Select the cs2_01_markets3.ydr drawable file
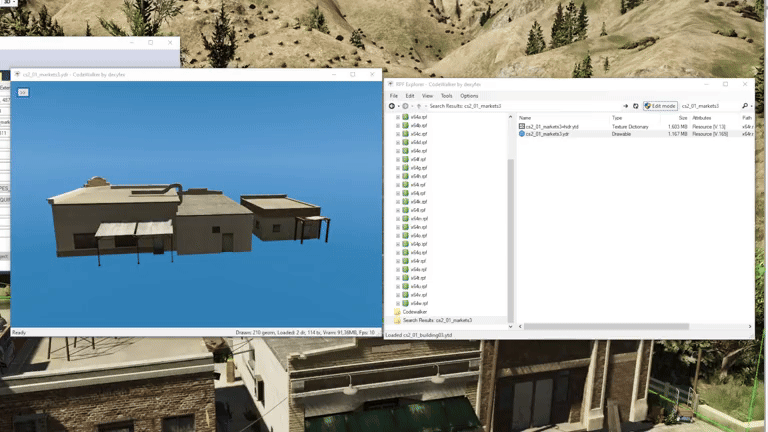The height and width of the screenshot is (432, 768). pyautogui.click(x=548, y=133)
